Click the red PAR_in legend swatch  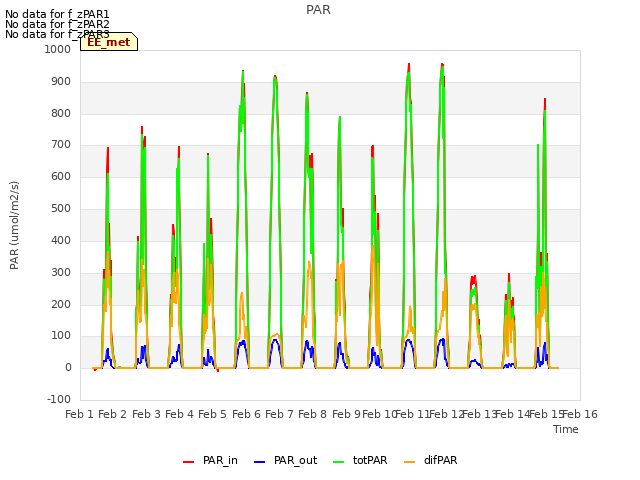(x=188, y=462)
